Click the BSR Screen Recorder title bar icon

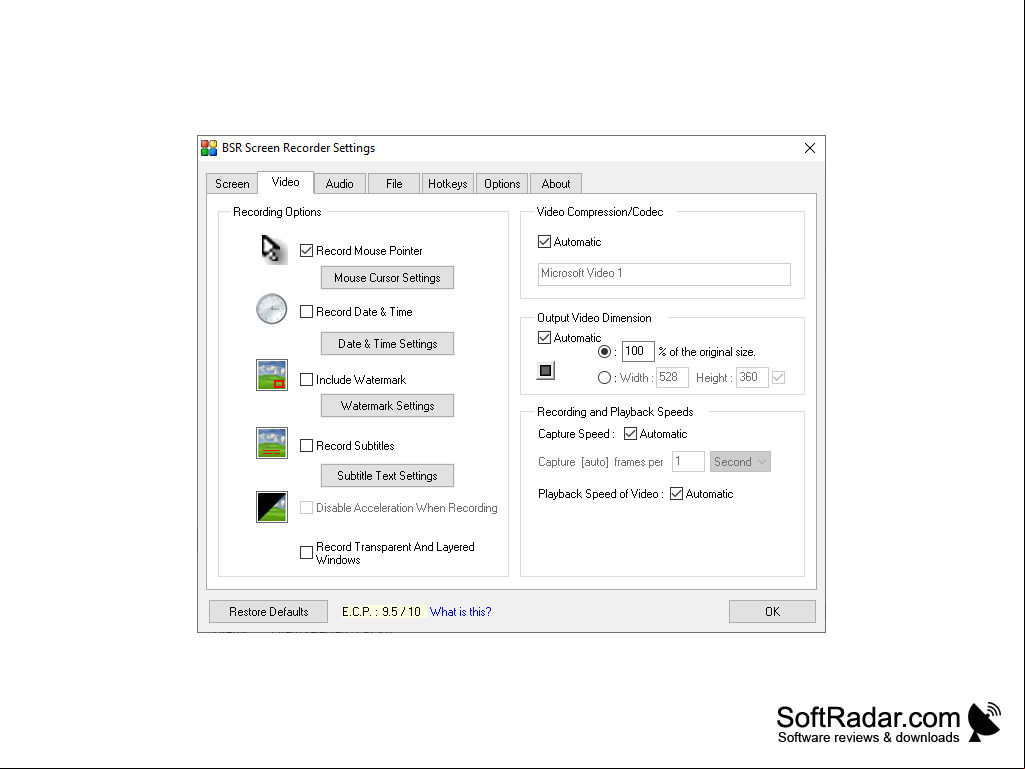point(209,148)
